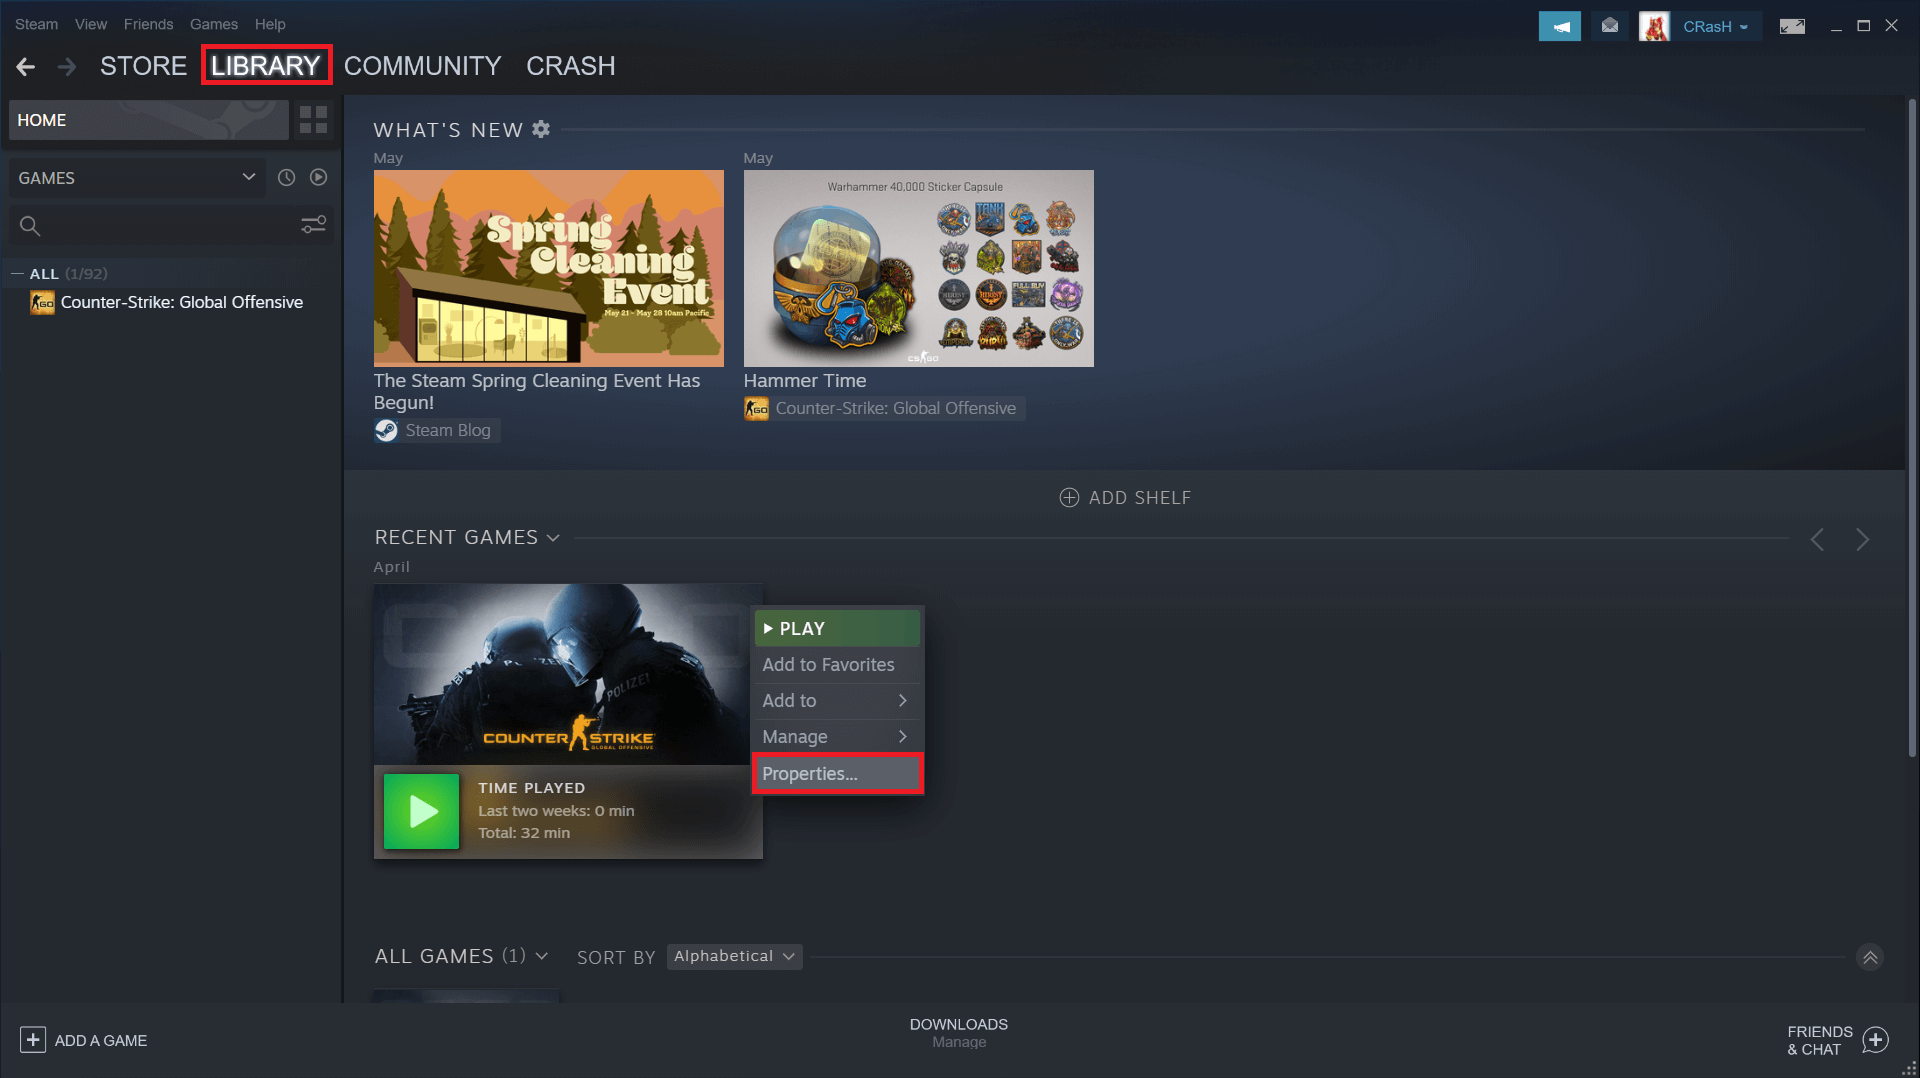Click the Steam Blog logo icon
This screenshot has width=1920, height=1078.
coord(386,430)
